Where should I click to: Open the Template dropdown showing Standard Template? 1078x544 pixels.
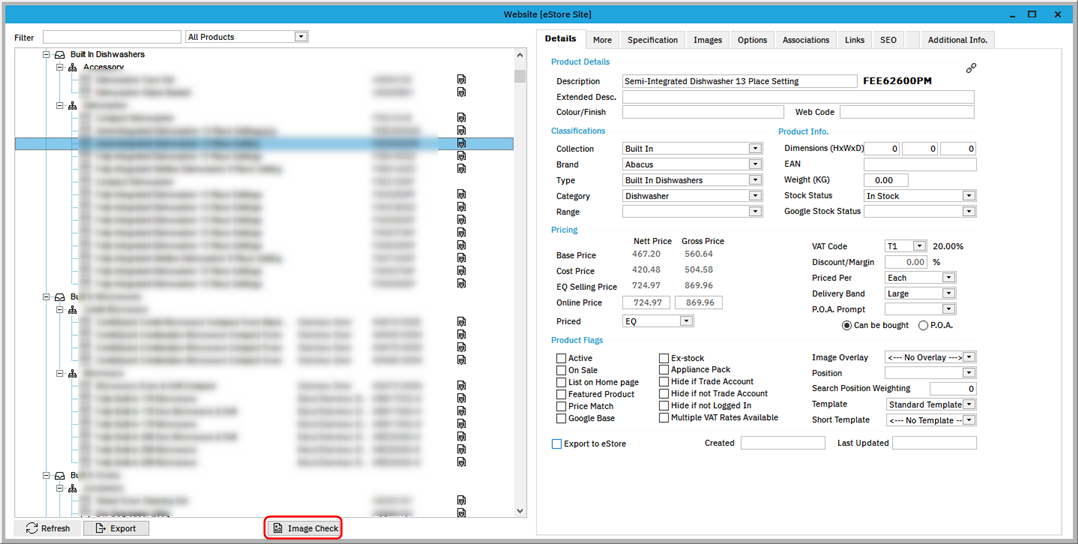[x=969, y=405]
